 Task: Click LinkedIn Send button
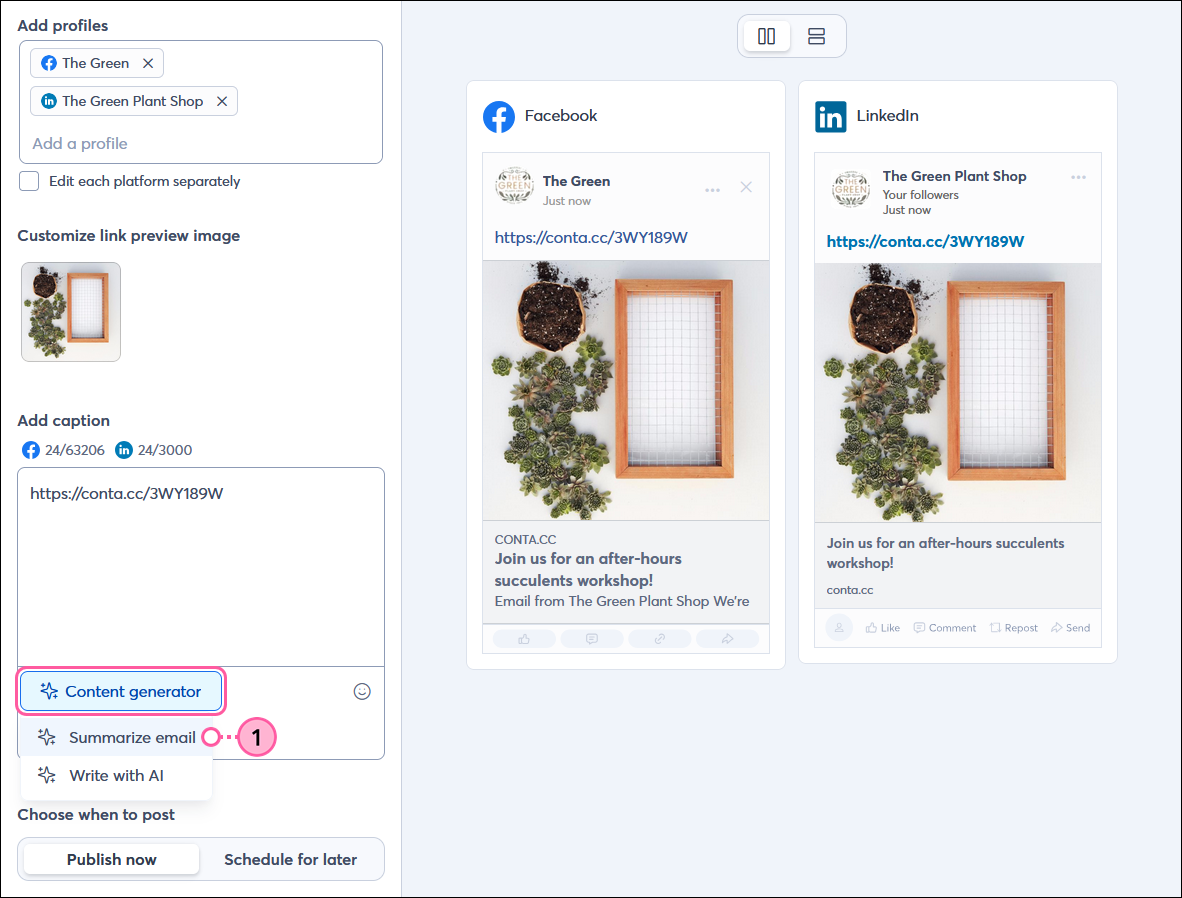tap(1070, 628)
